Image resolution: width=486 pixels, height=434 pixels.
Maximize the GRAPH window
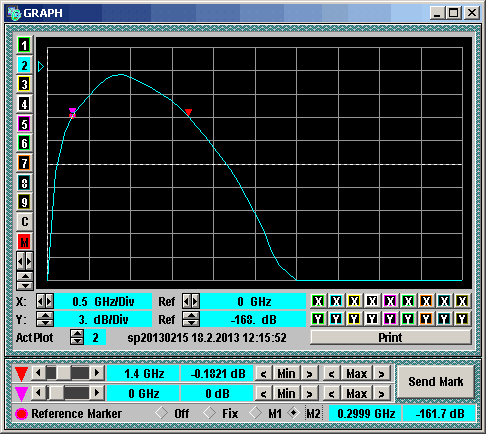(454, 13)
